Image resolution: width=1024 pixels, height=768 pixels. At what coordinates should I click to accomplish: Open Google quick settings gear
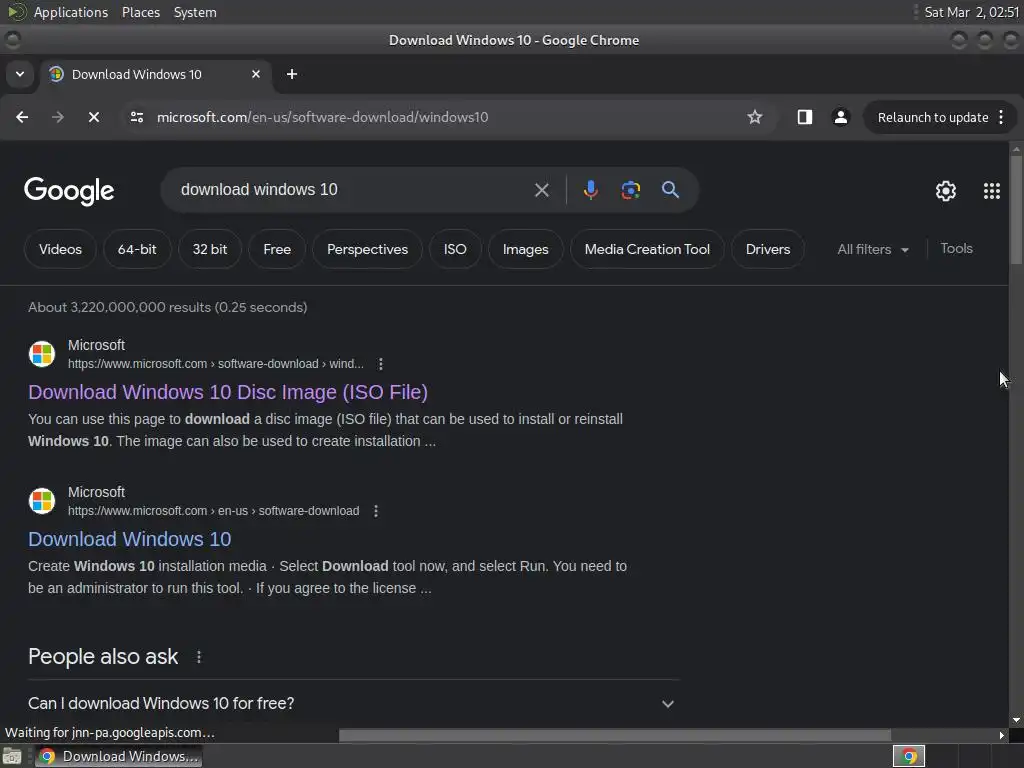946,191
